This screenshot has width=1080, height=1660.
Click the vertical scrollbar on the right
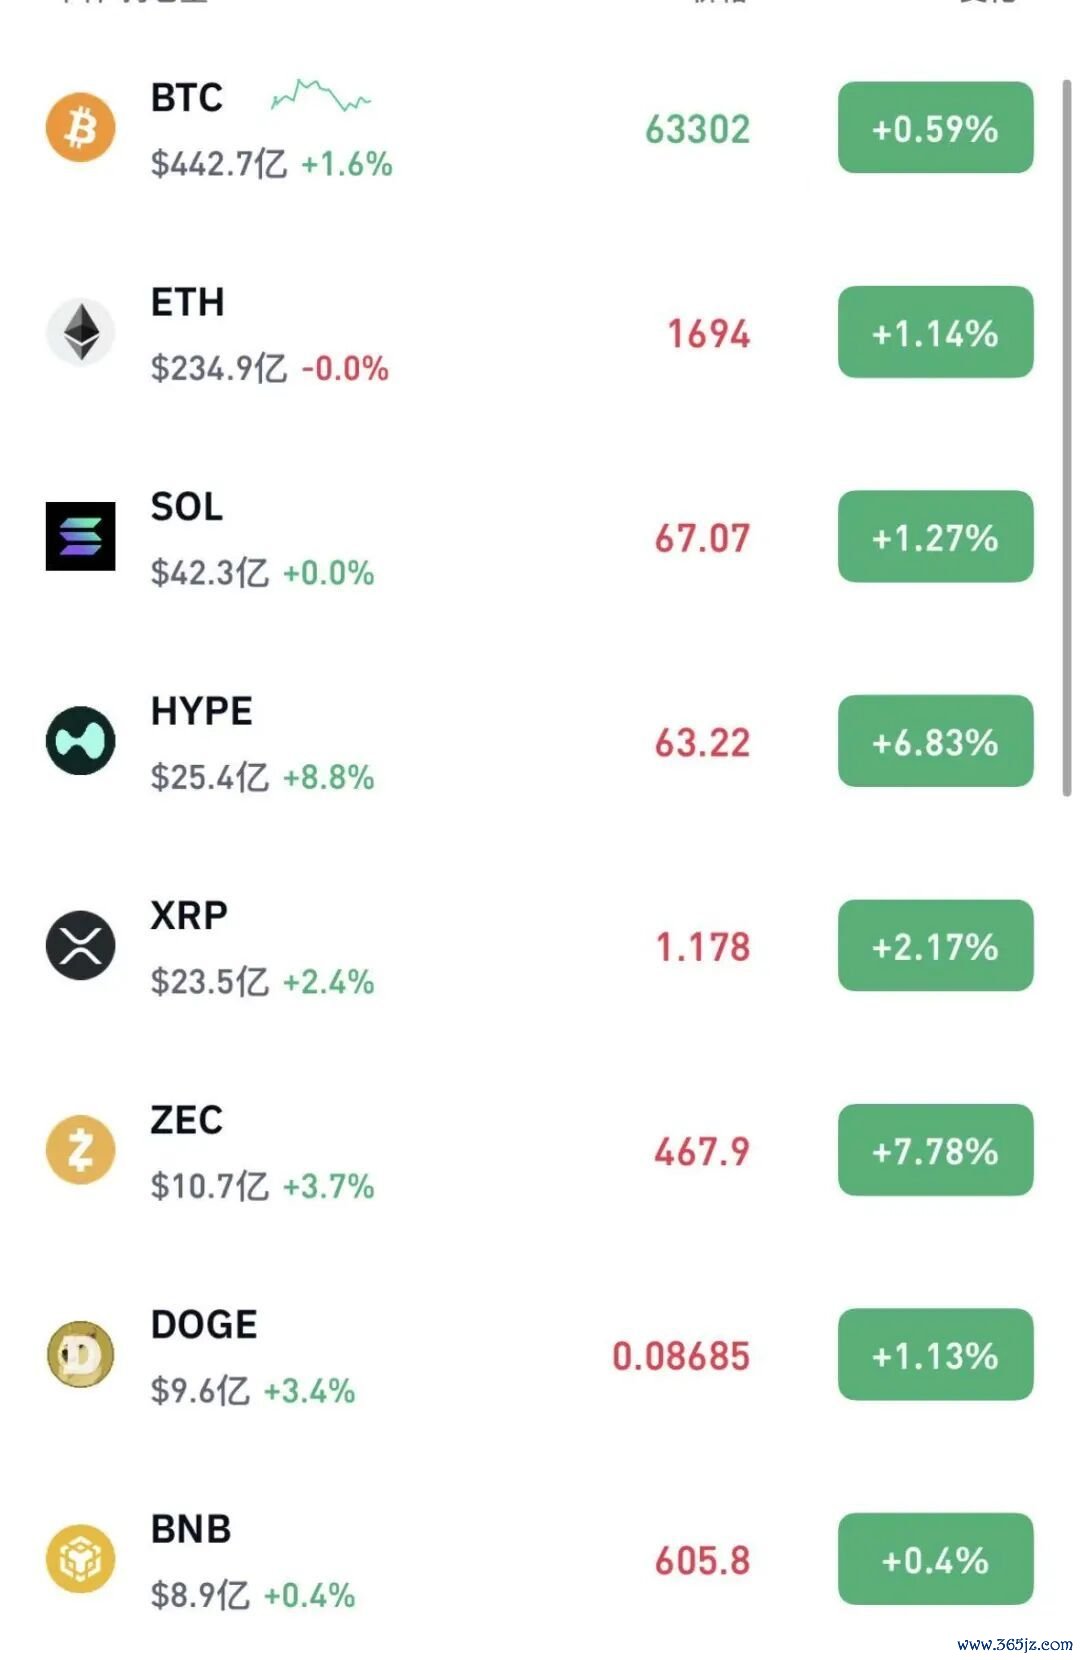(x=1066, y=438)
